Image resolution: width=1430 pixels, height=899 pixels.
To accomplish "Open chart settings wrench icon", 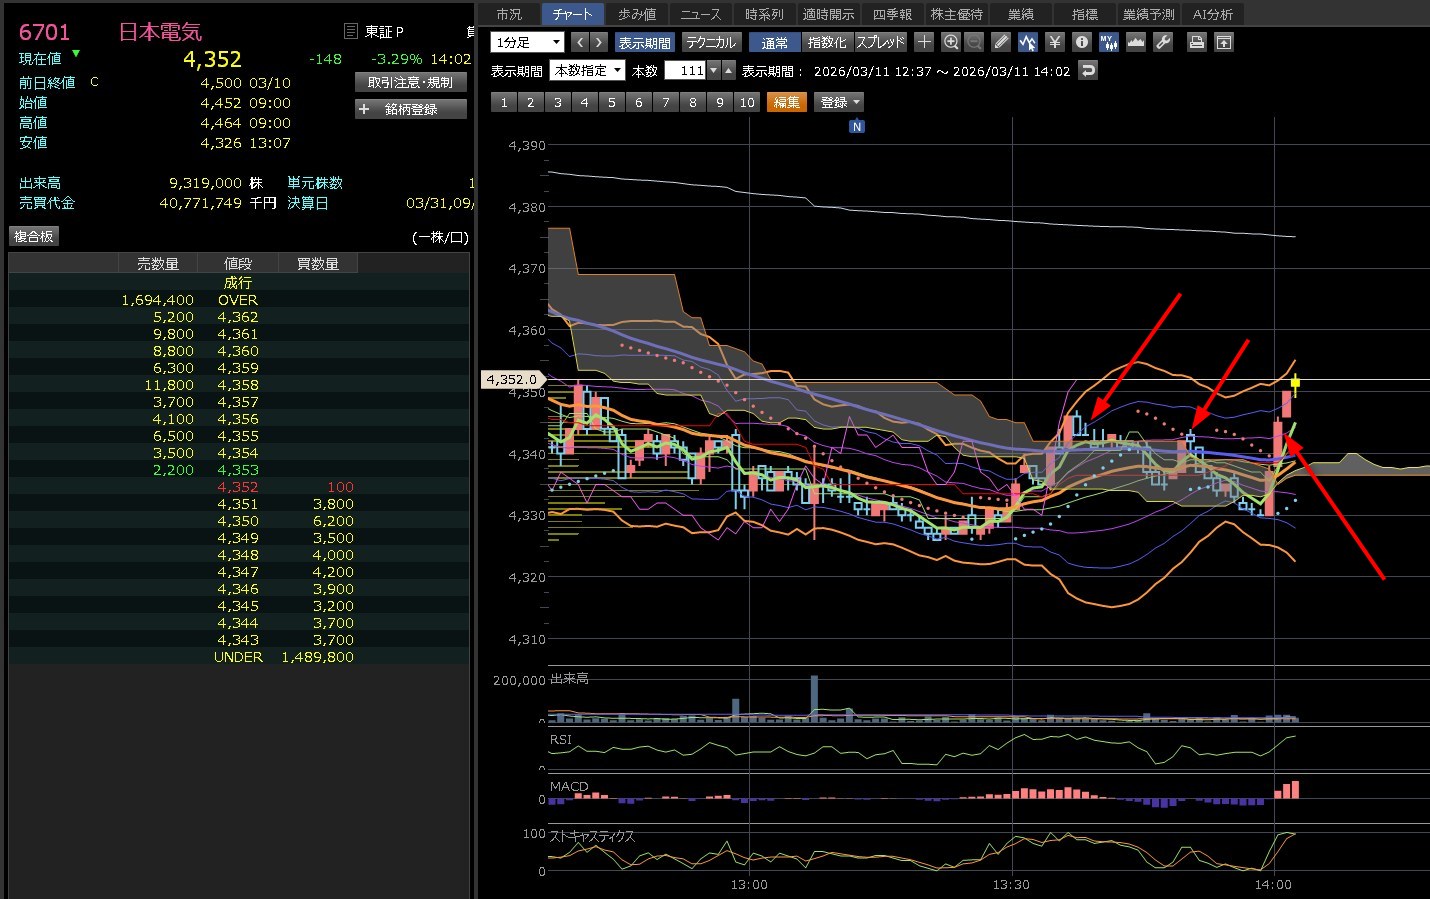I will click(x=1162, y=42).
